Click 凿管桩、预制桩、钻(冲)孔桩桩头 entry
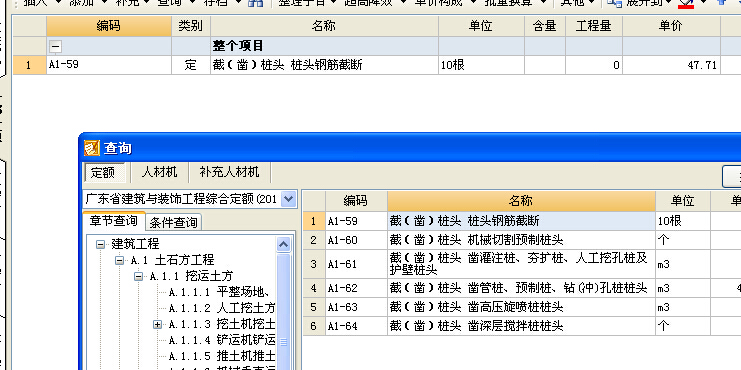This screenshot has width=741, height=370. pos(521,288)
